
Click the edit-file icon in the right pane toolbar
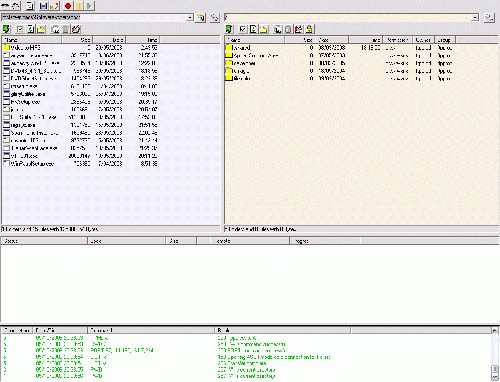click(x=299, y=29)
